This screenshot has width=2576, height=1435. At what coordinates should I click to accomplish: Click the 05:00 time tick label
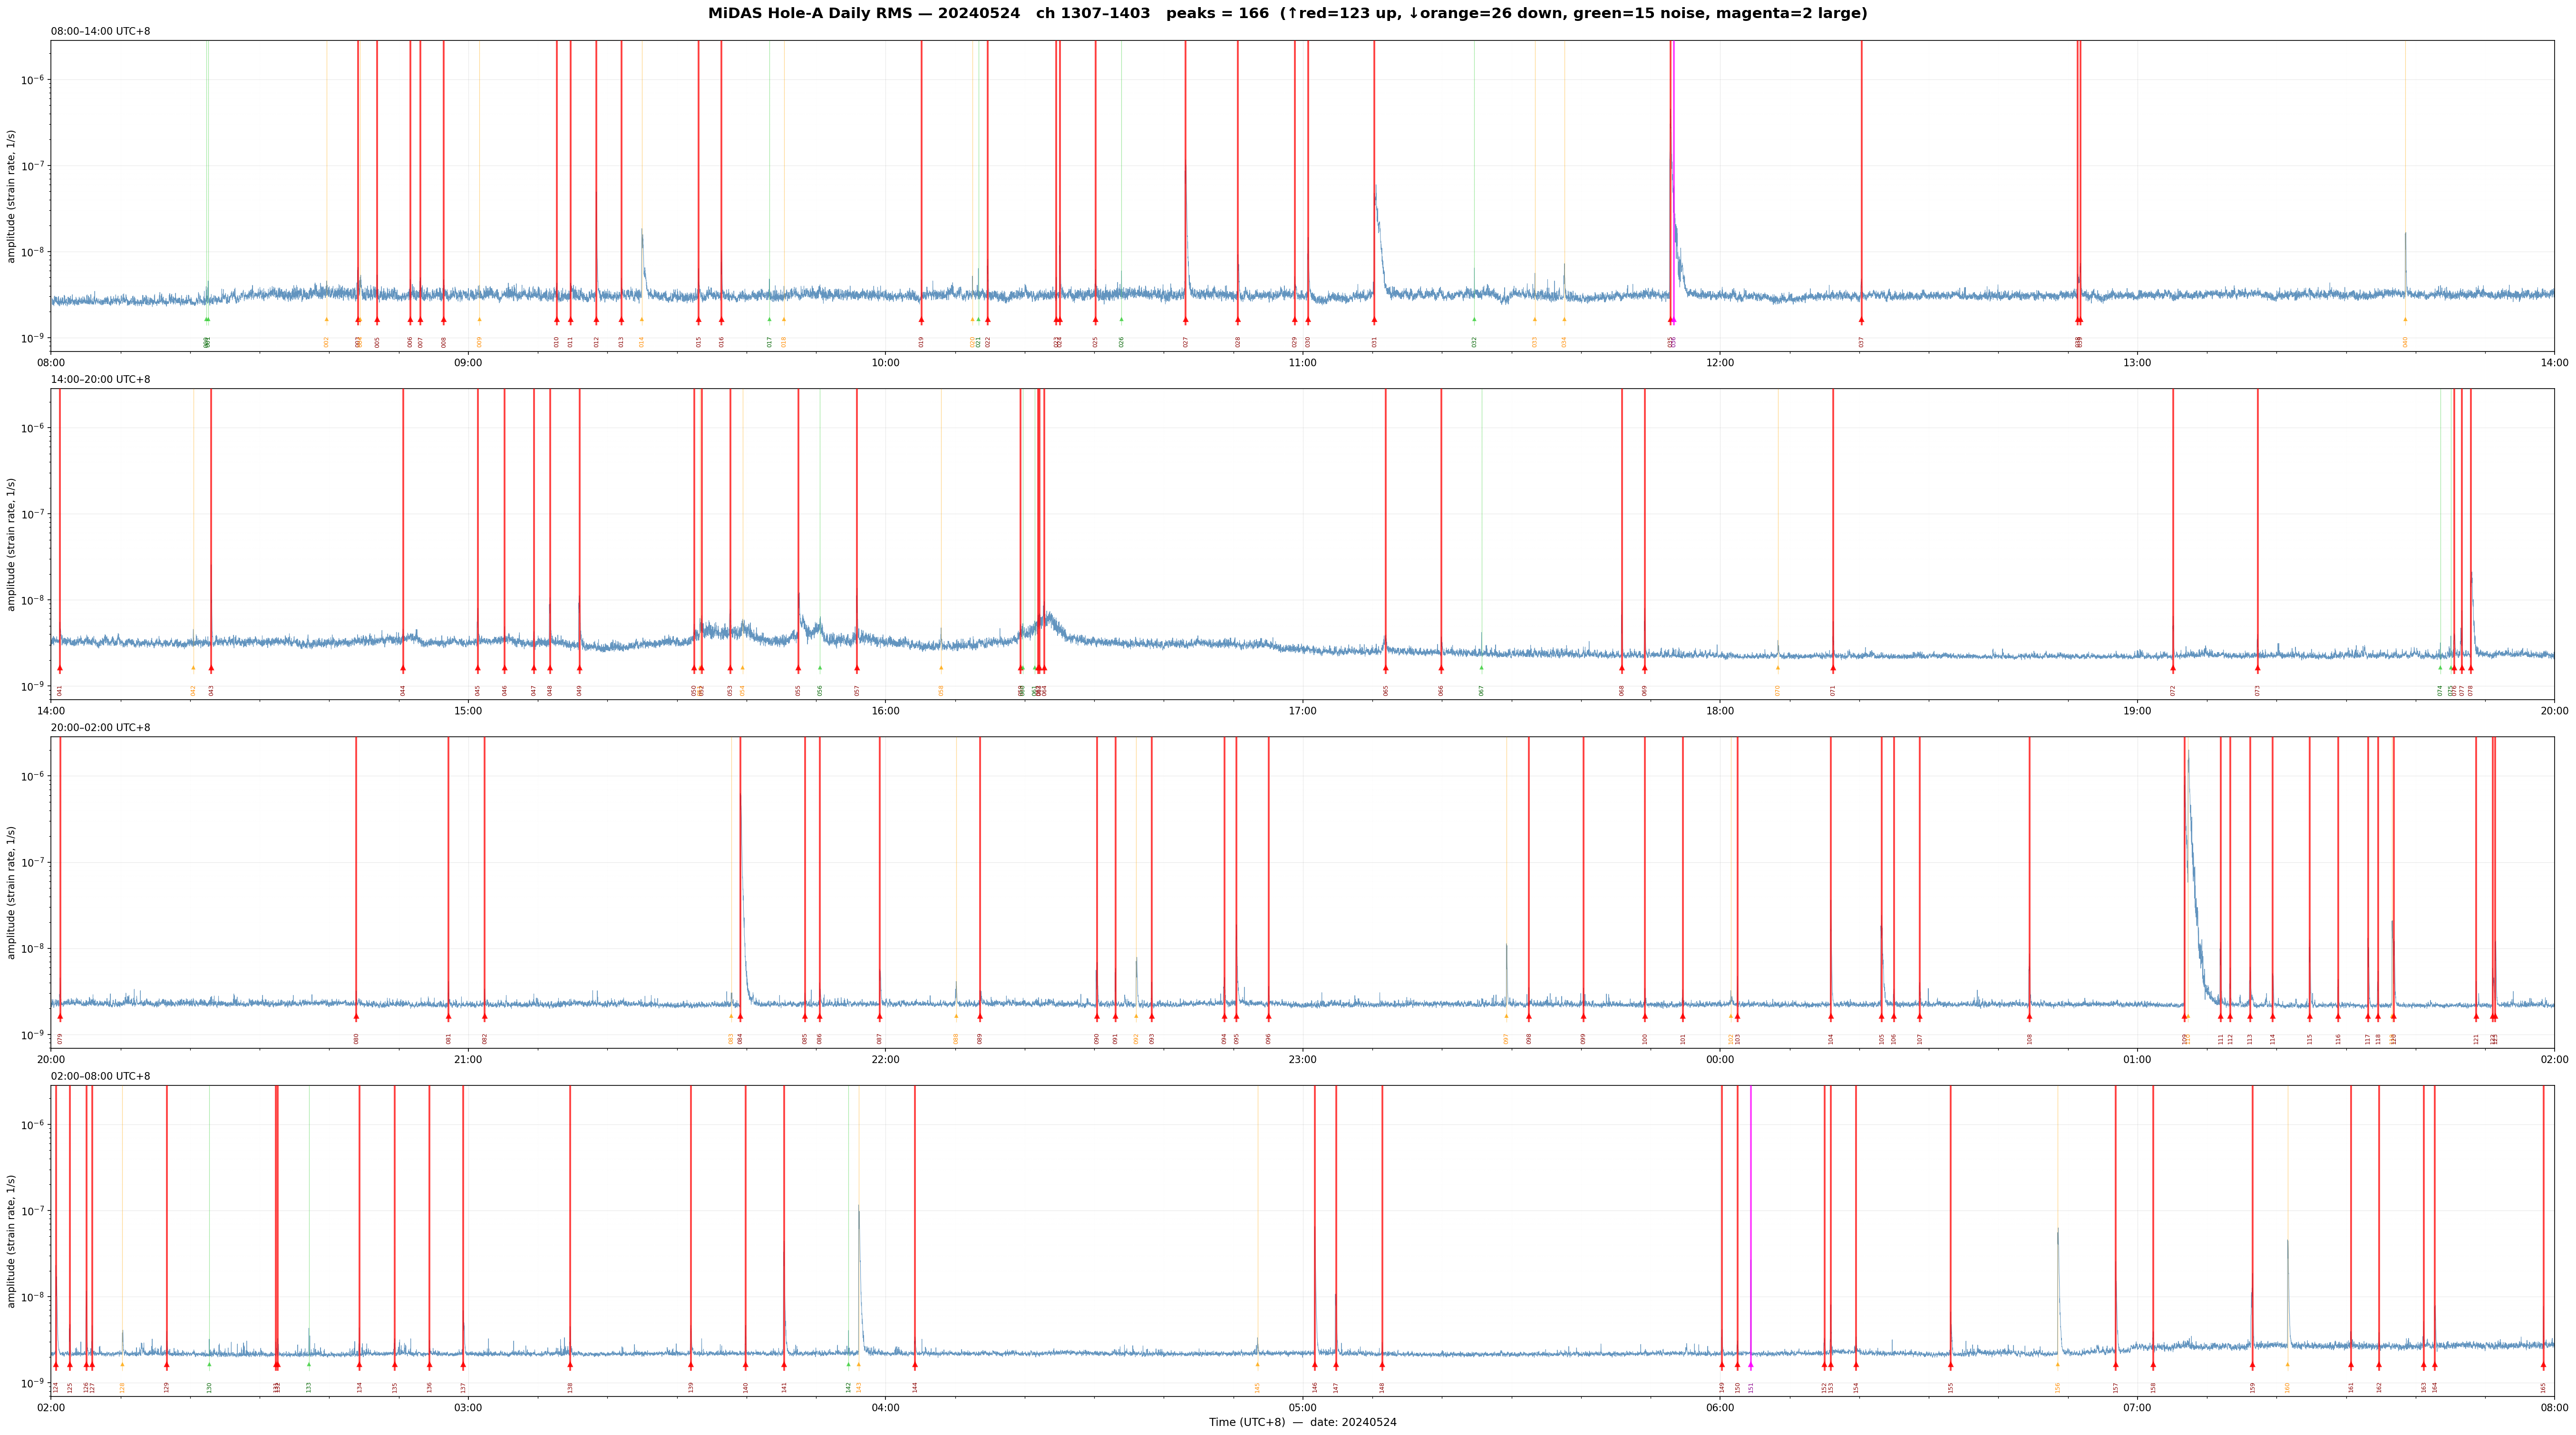1302,1408
